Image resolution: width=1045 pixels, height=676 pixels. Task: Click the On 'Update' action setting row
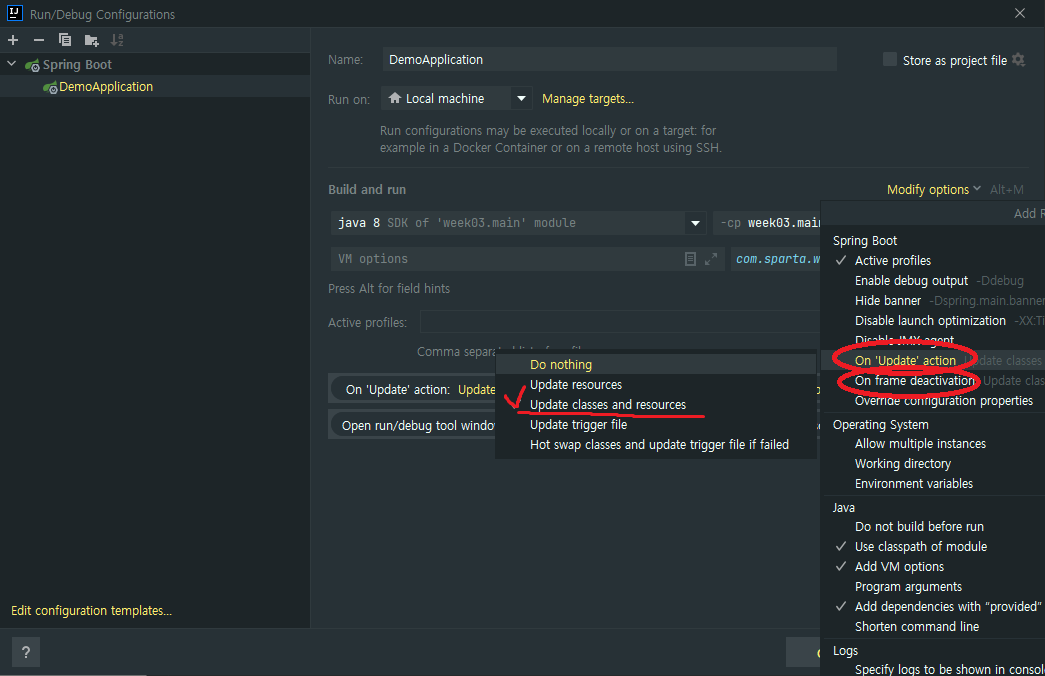pos(412,389)
